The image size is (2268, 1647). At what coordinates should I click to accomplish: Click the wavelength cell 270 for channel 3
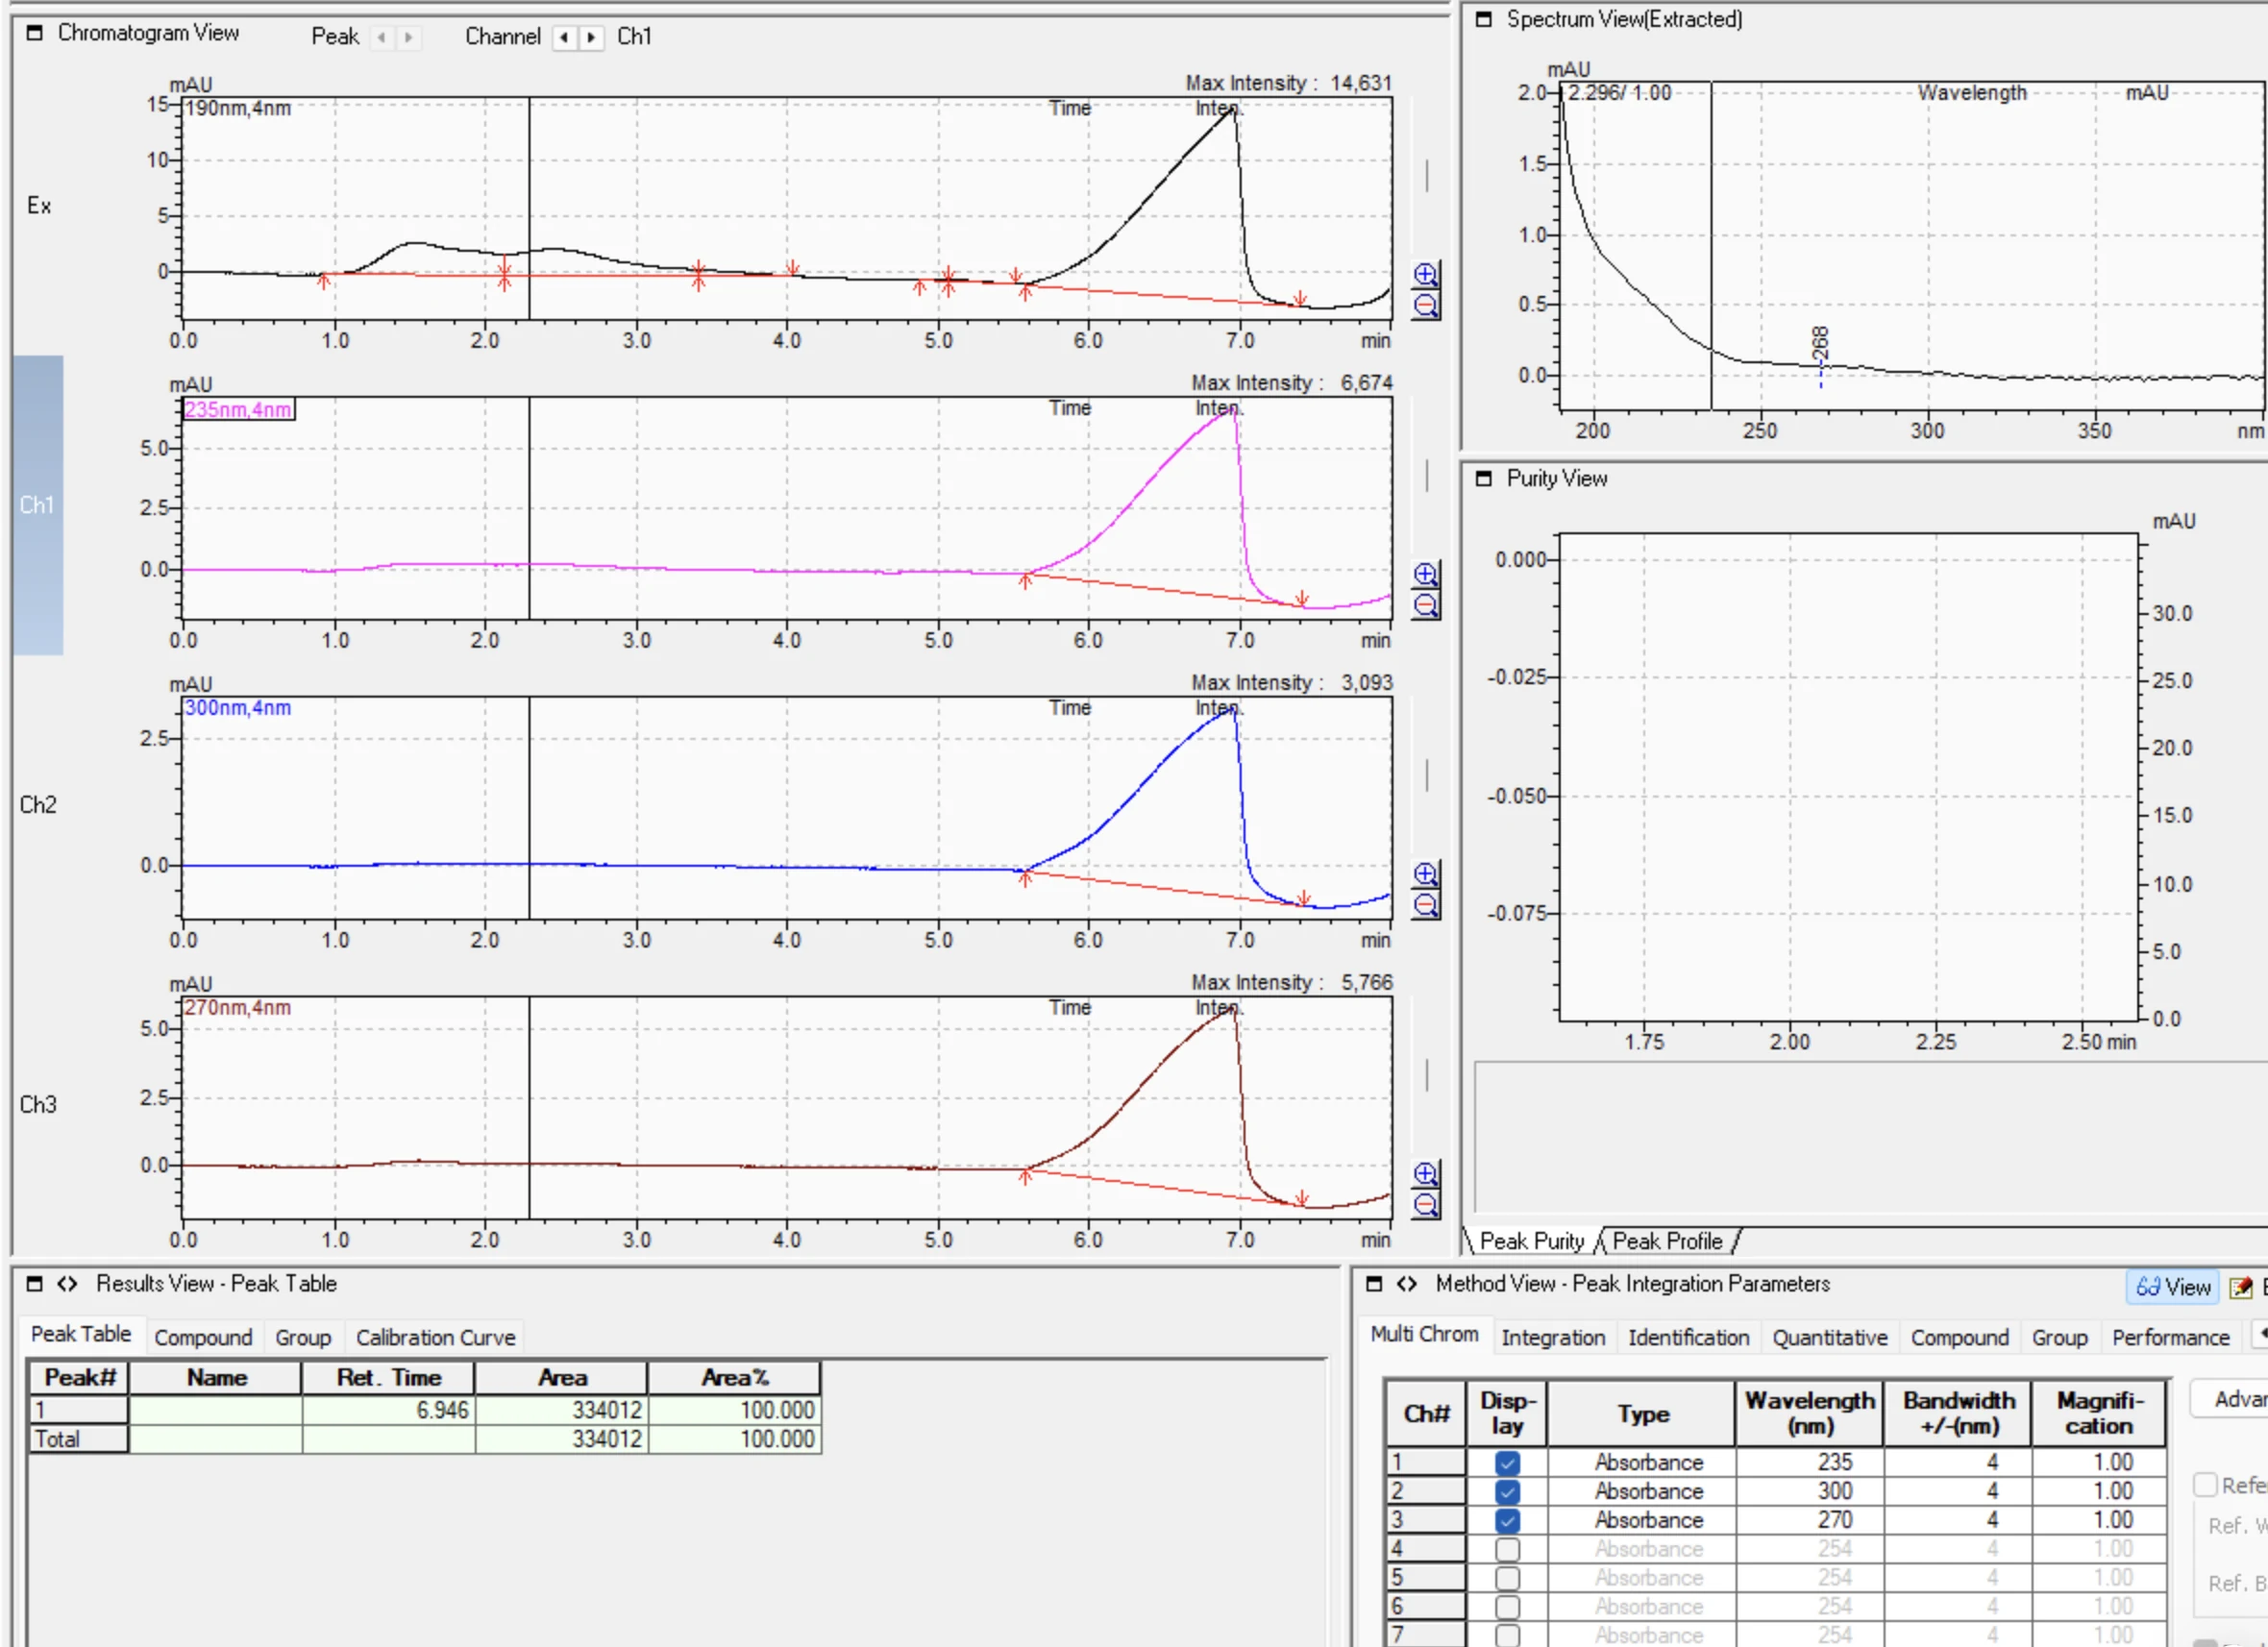(x=1809, y=1520)
